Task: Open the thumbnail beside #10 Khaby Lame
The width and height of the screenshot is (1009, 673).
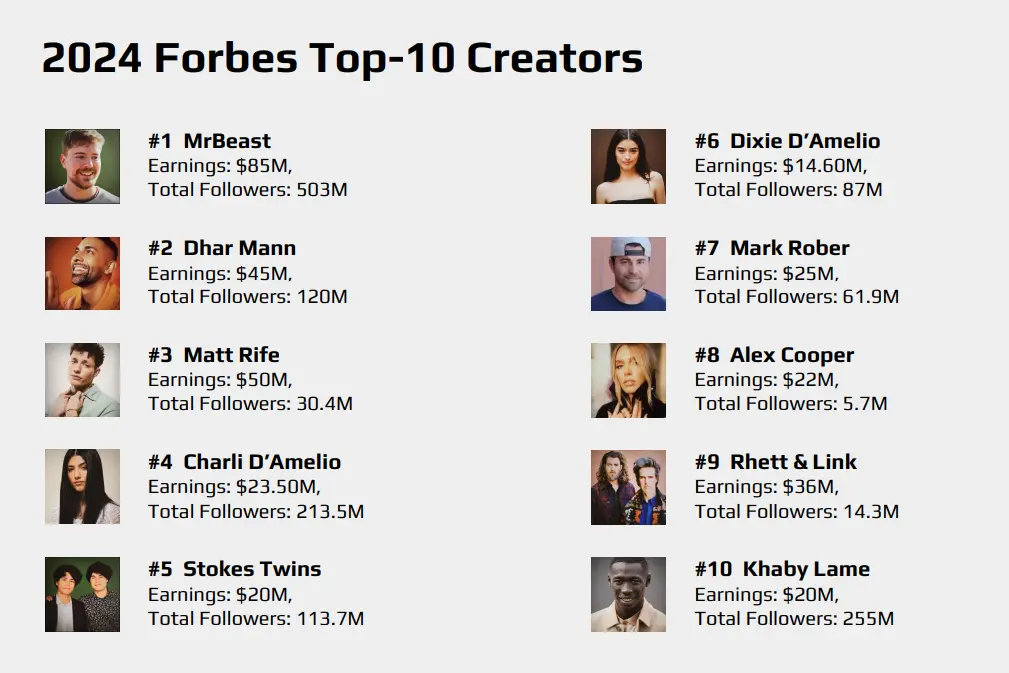Action: (x=628, y=594)
